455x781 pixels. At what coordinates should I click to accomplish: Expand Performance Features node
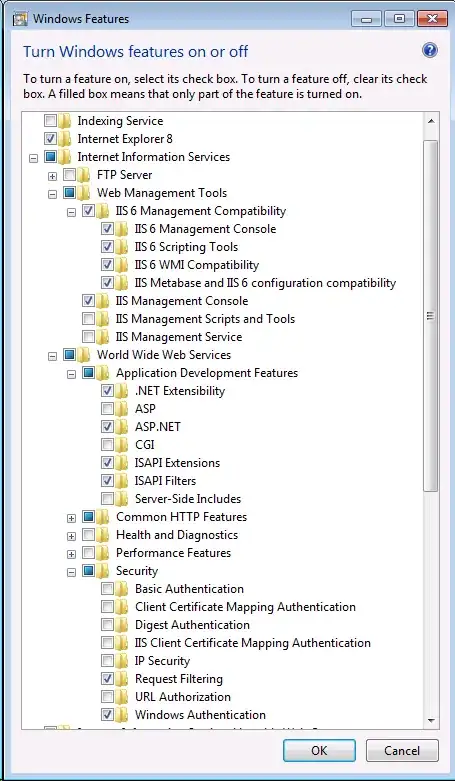[71, 554]
